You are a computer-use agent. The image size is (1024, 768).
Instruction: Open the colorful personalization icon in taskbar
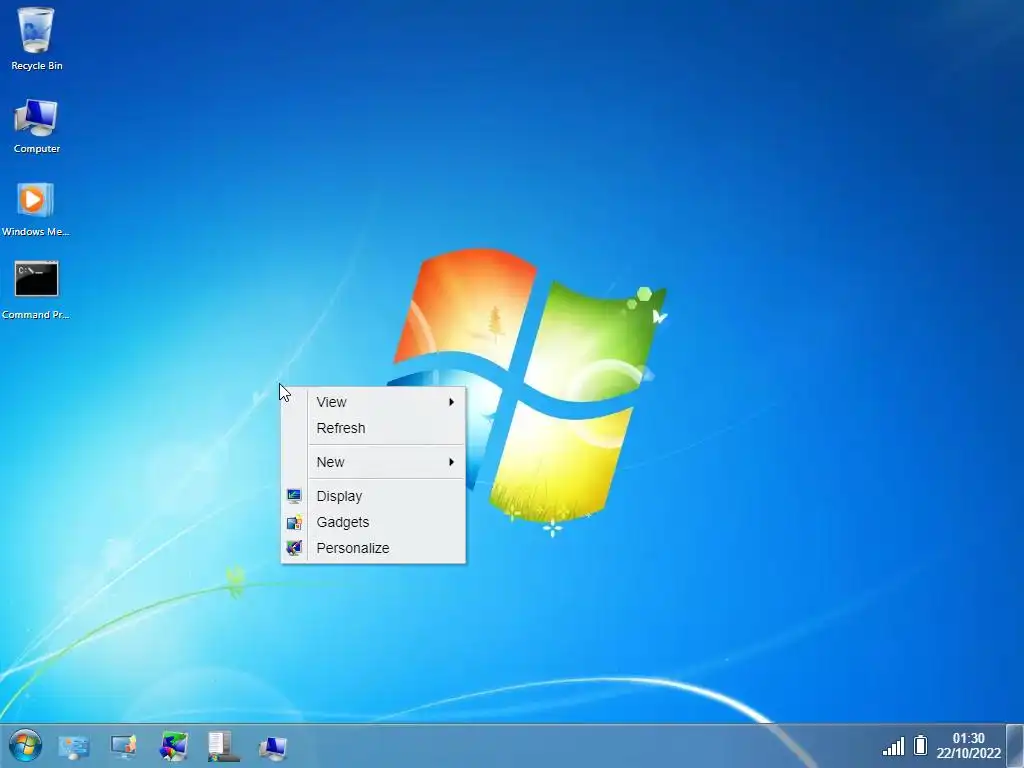[174, 746]
